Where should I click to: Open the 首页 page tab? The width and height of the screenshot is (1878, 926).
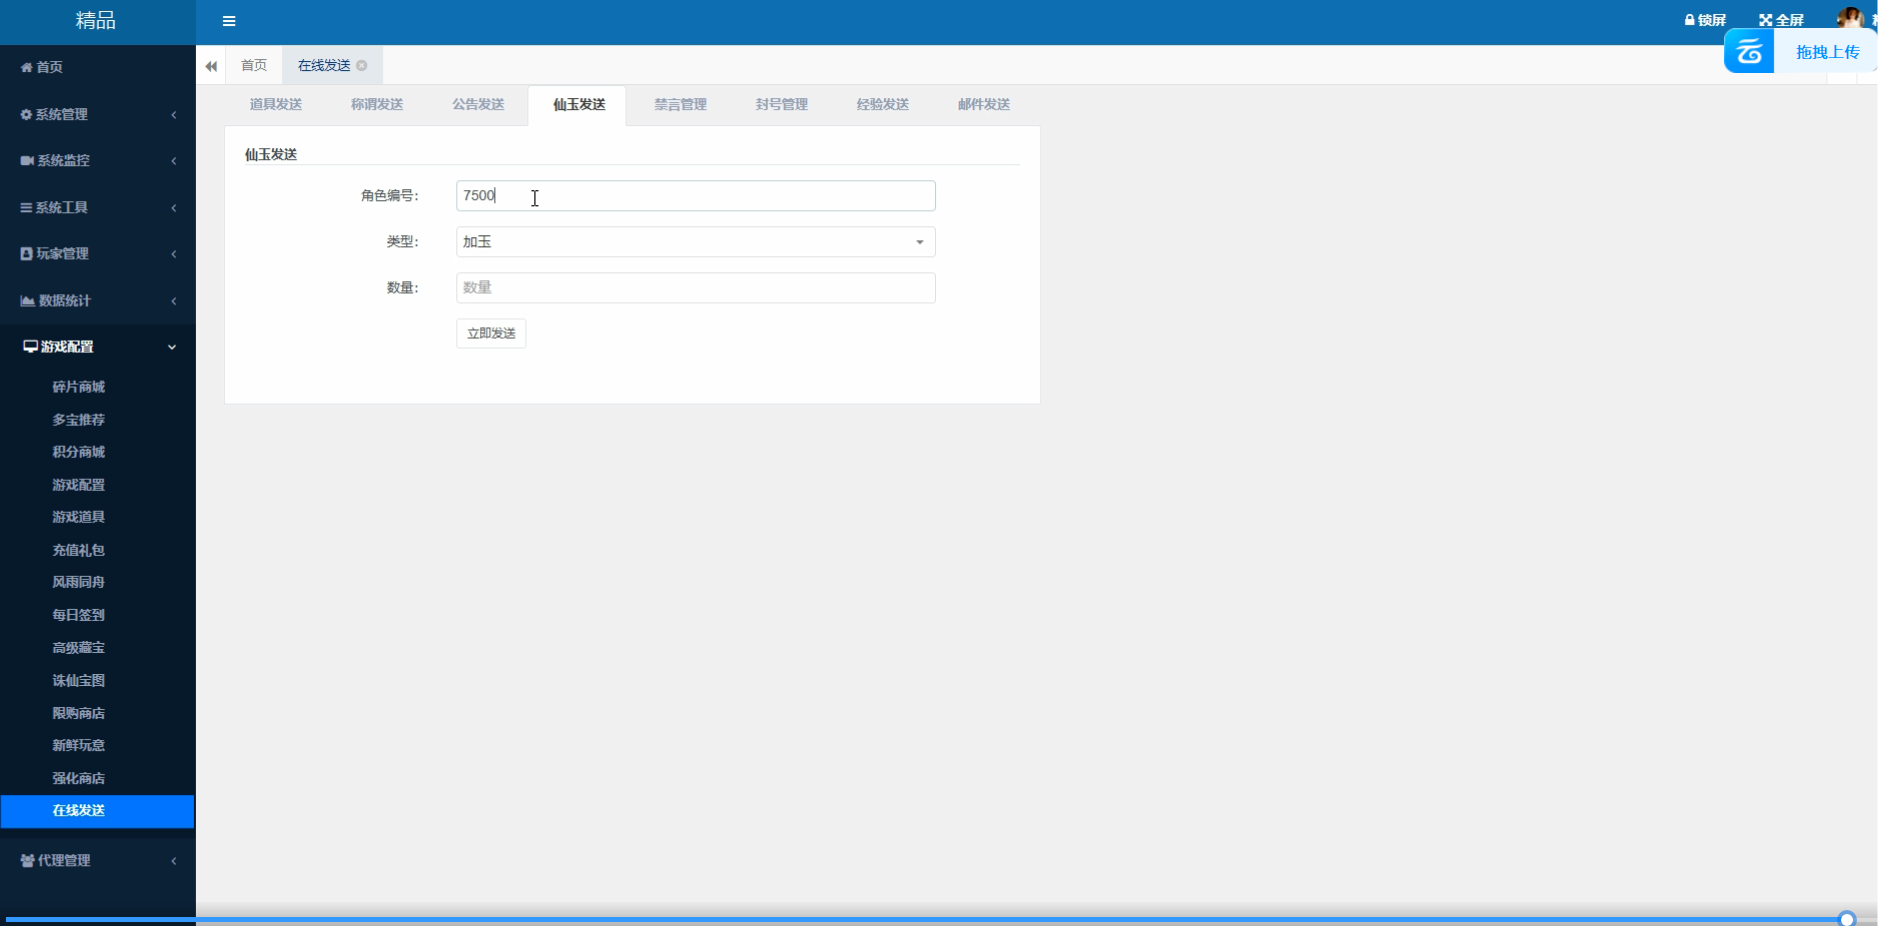coord(254,65)
